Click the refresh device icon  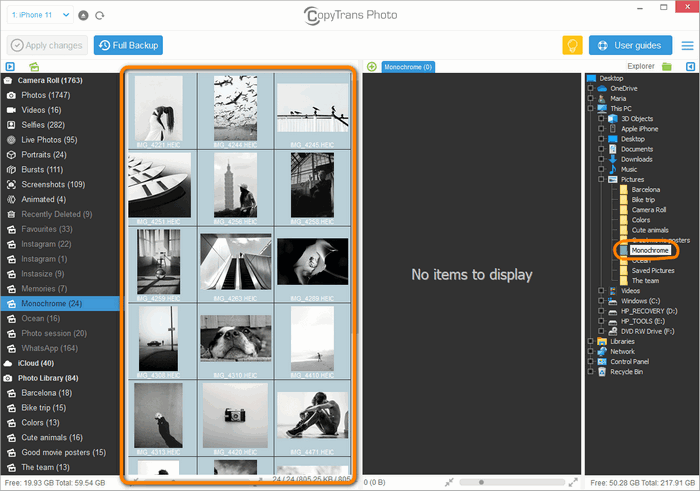(100, 15)
